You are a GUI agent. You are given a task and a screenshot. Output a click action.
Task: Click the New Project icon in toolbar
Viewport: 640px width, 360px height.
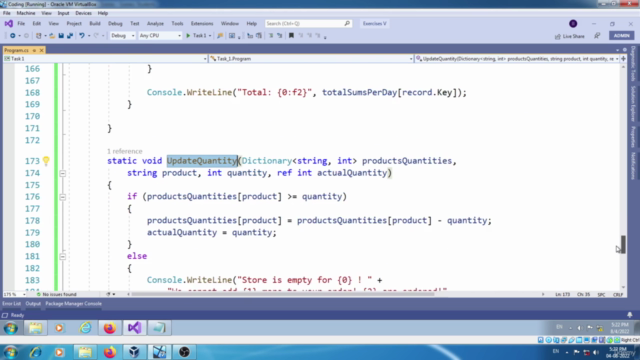pos(38,36)
